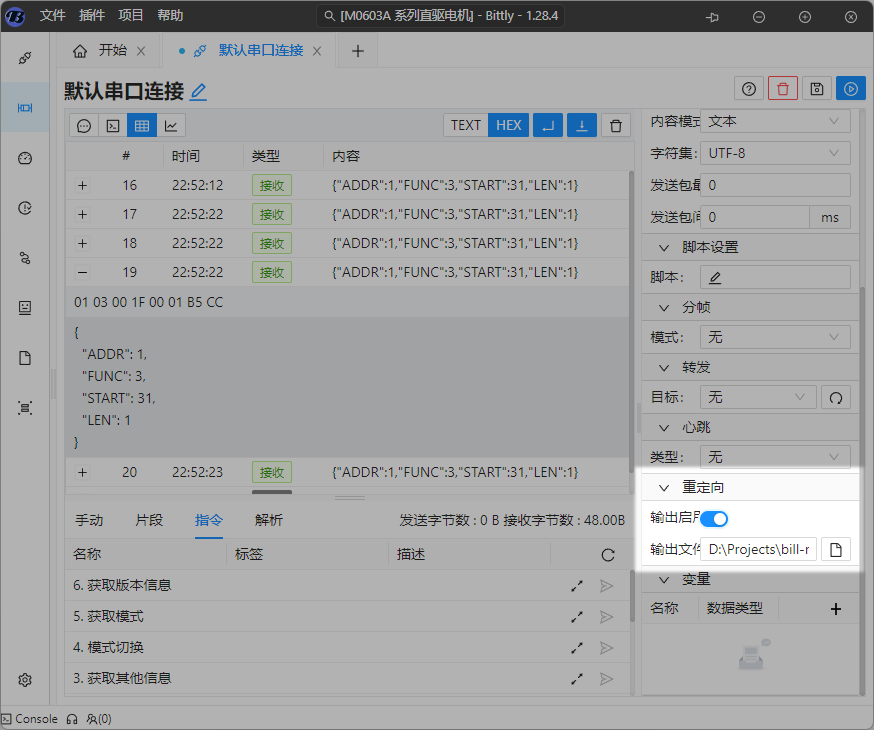Disable the 输出启用 output switch

[714, 519]
